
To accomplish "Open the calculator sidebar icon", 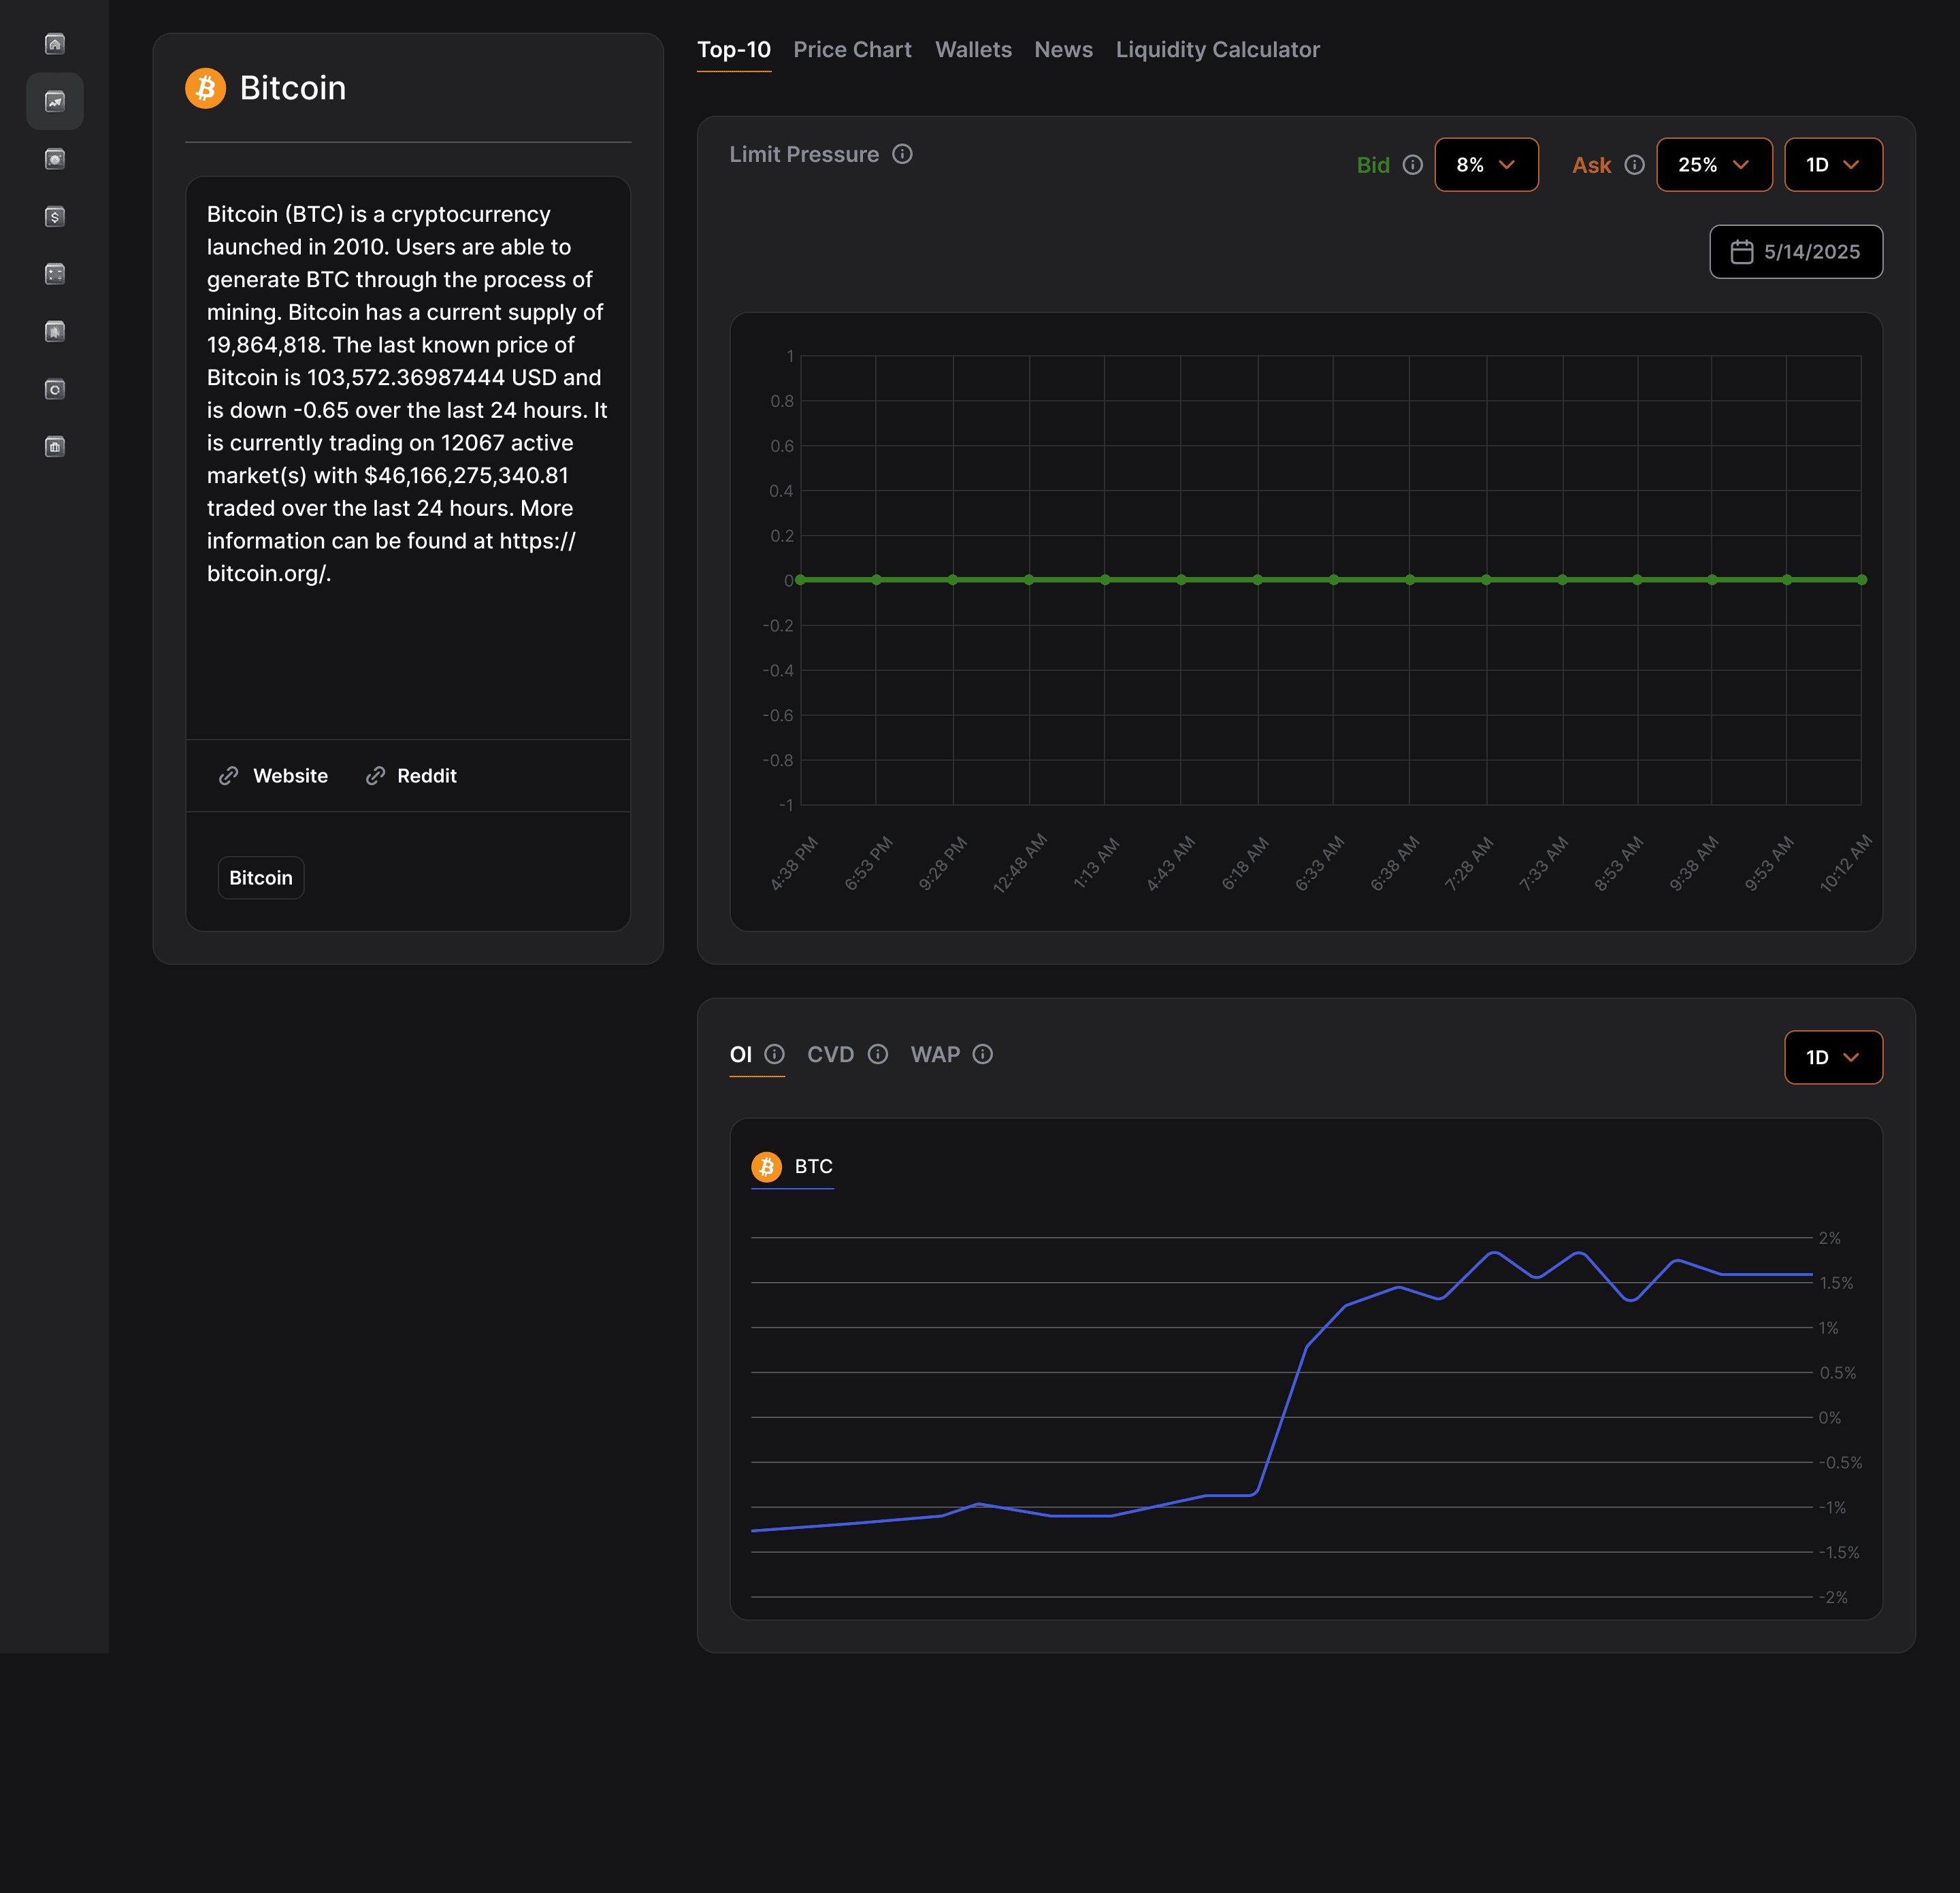I will tap(55, 274).
